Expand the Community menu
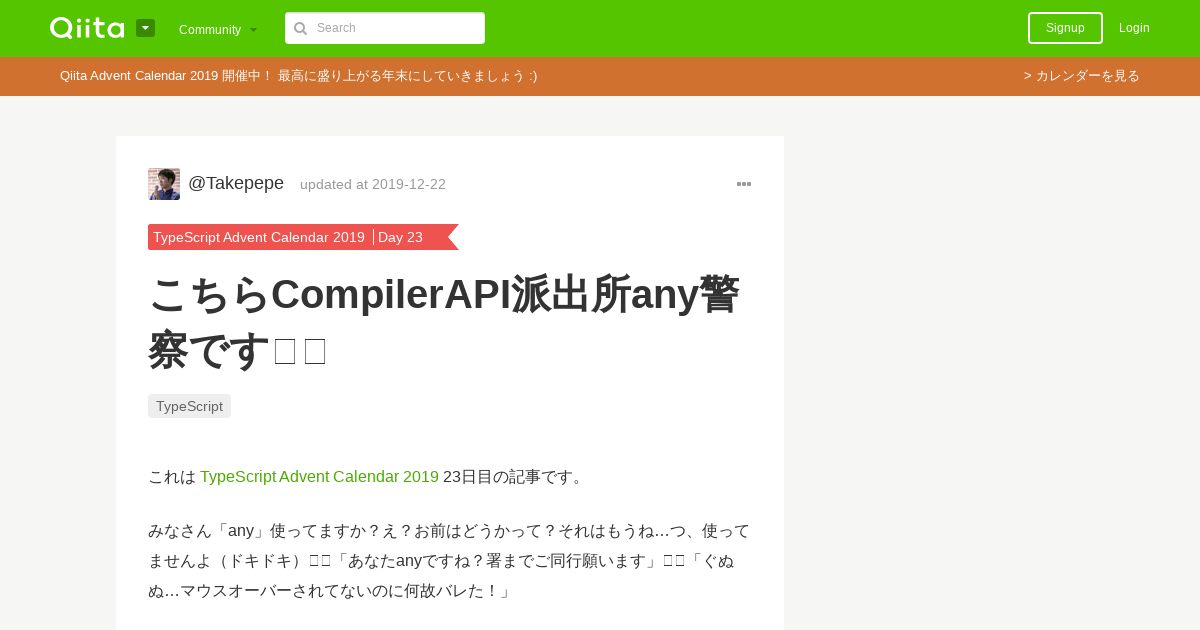 click(x=218, y=29)
